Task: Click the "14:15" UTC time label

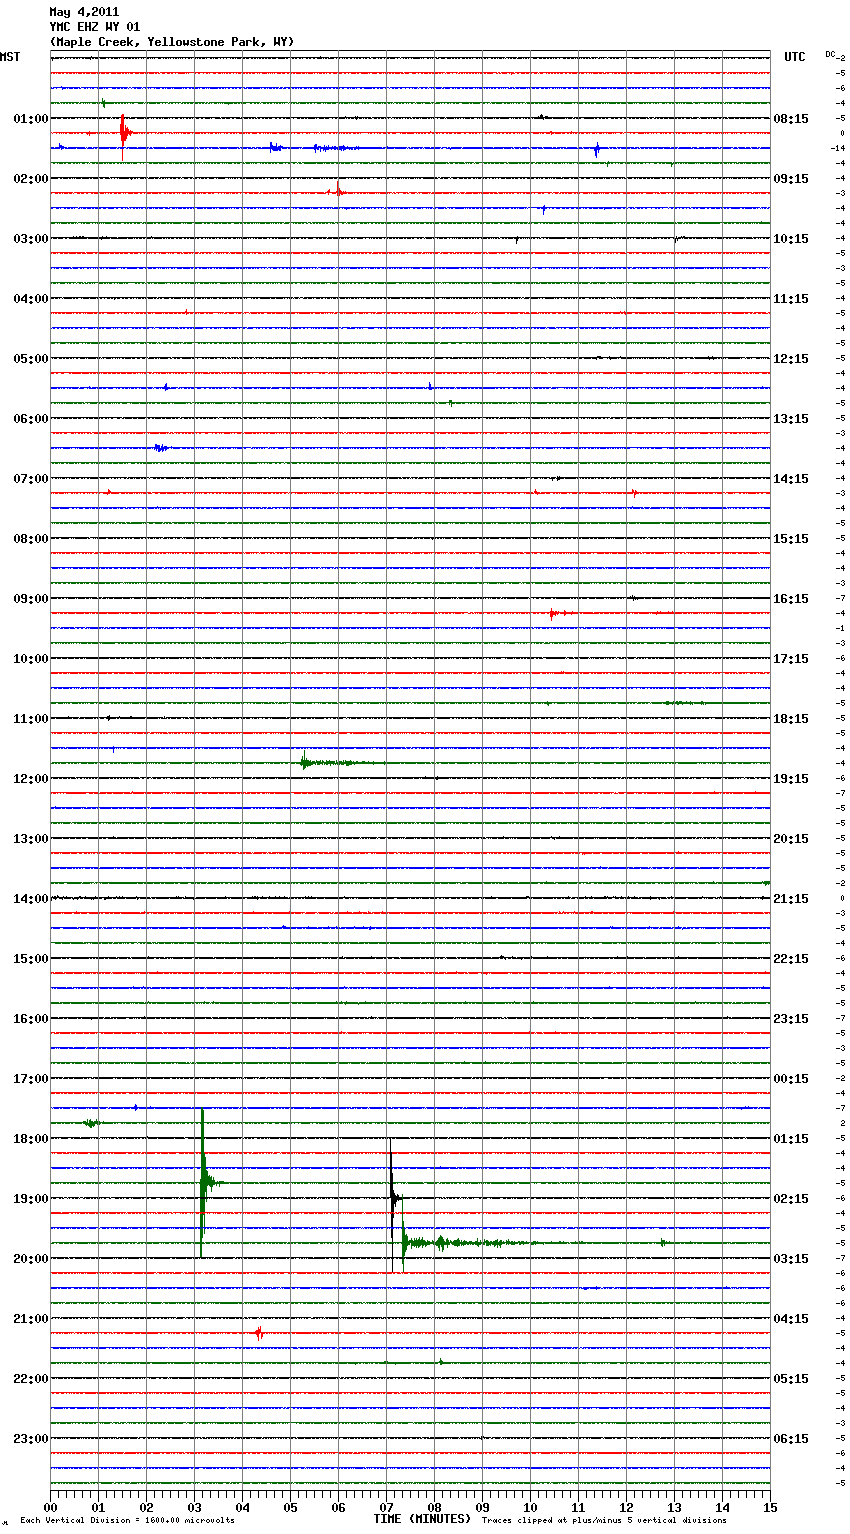Action: 791,479
